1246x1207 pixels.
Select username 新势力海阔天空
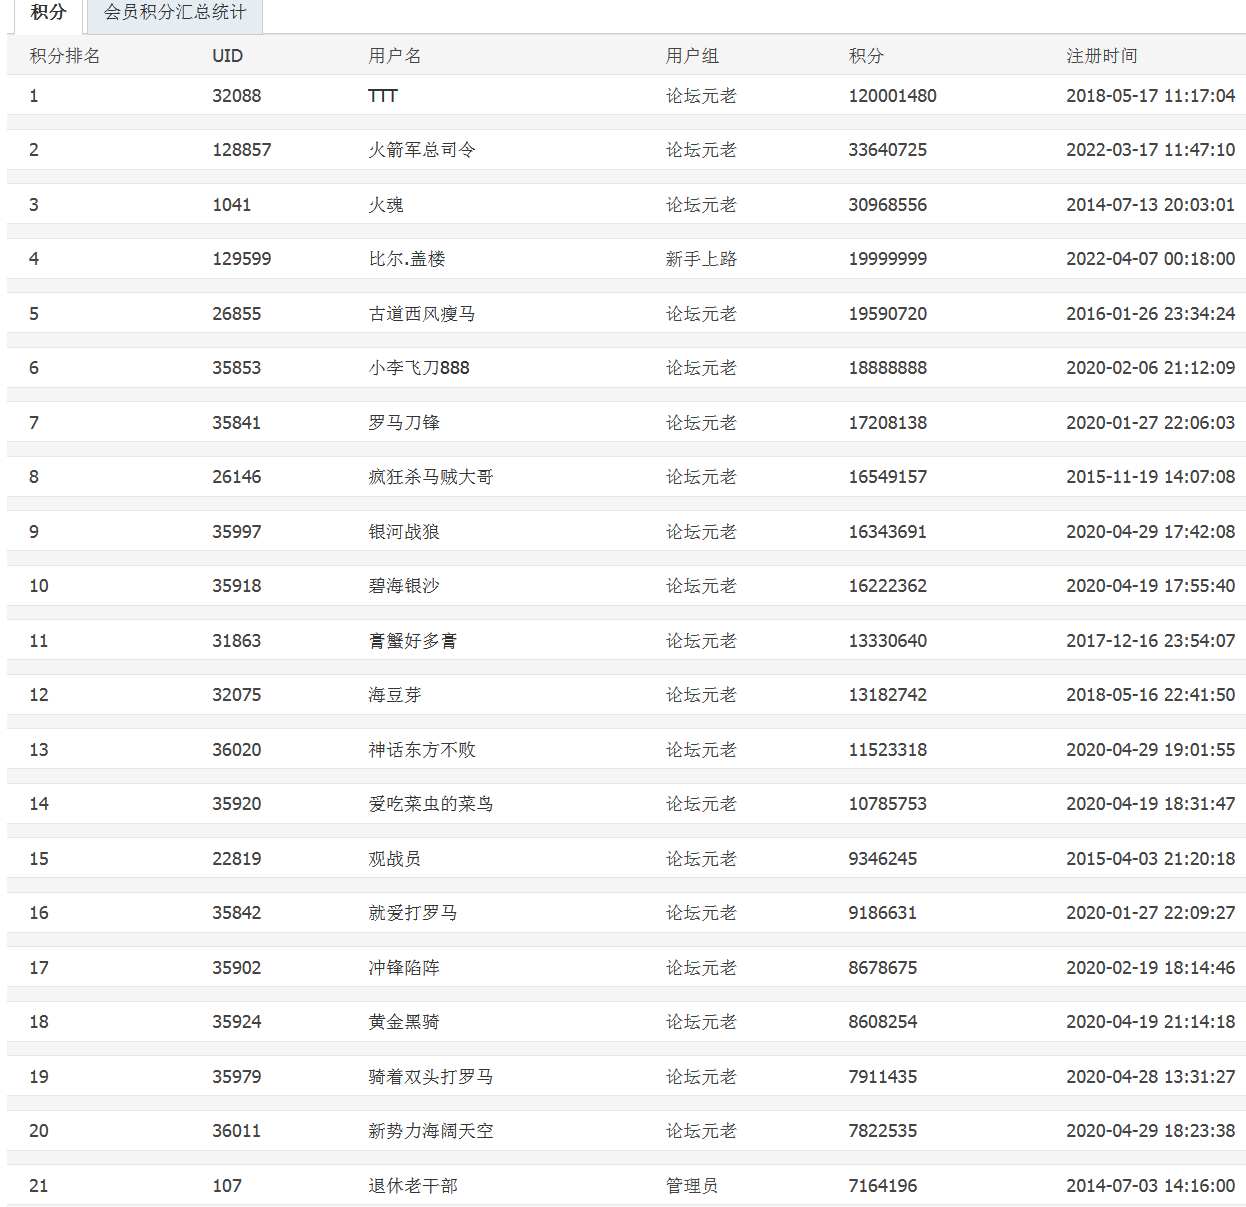click(x=430, y=1131)
